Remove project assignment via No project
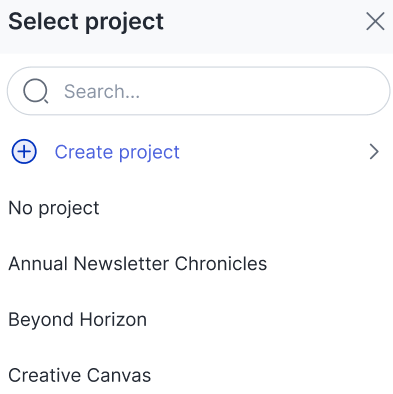Viewport: 393px width, 394px height. tap(54, 208)
